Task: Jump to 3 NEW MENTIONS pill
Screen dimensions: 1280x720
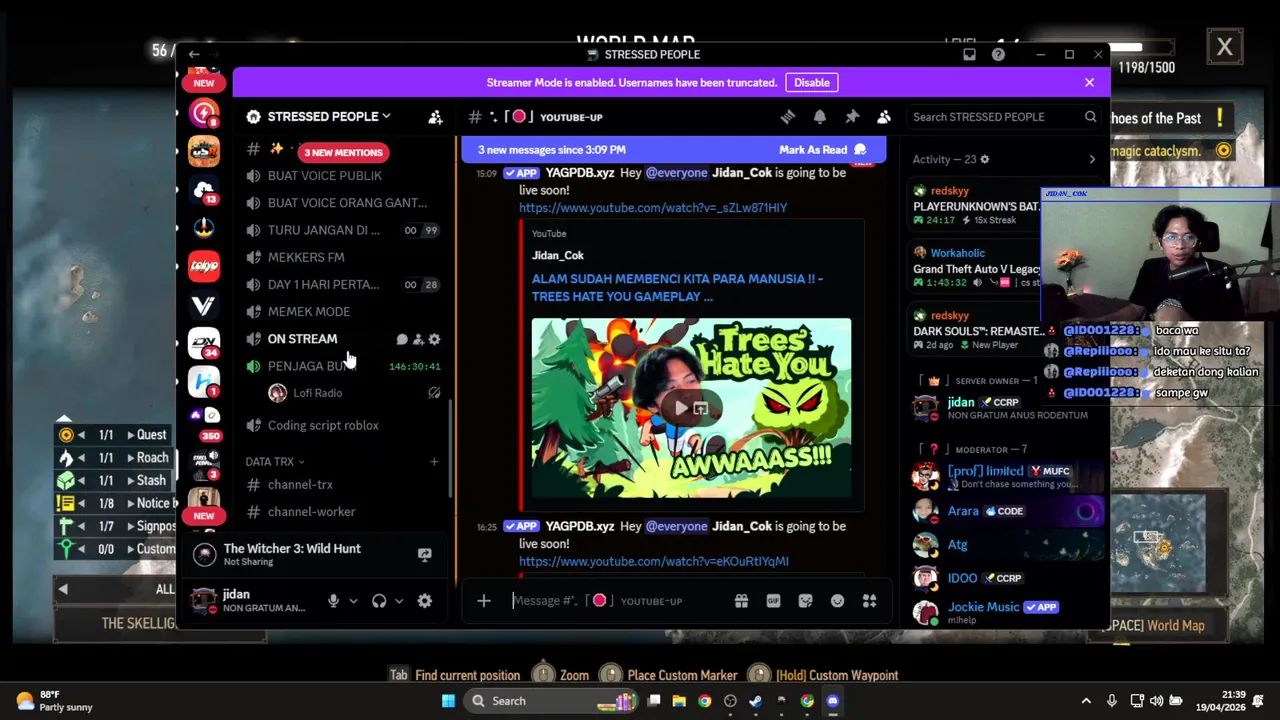Action: tap(343, 152)
